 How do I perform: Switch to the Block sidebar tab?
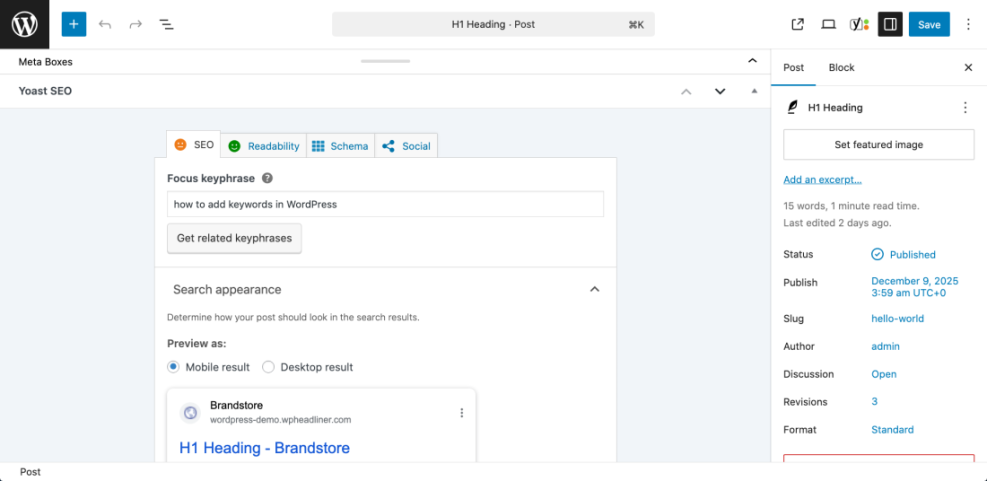point(842,67)
